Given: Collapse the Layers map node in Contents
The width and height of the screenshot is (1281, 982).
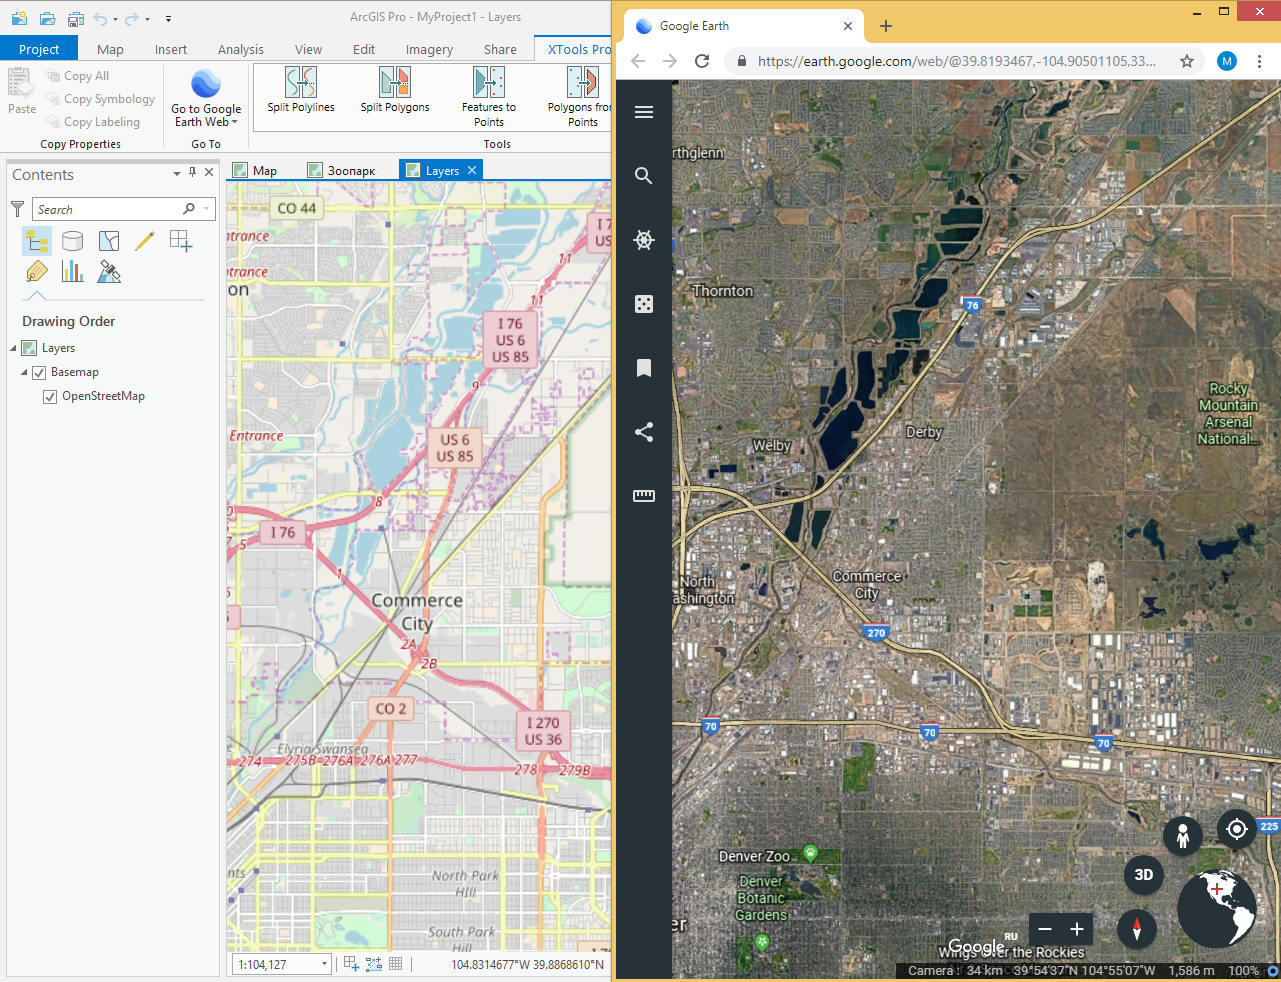Looking at the screenshot, I should [14, 348].
